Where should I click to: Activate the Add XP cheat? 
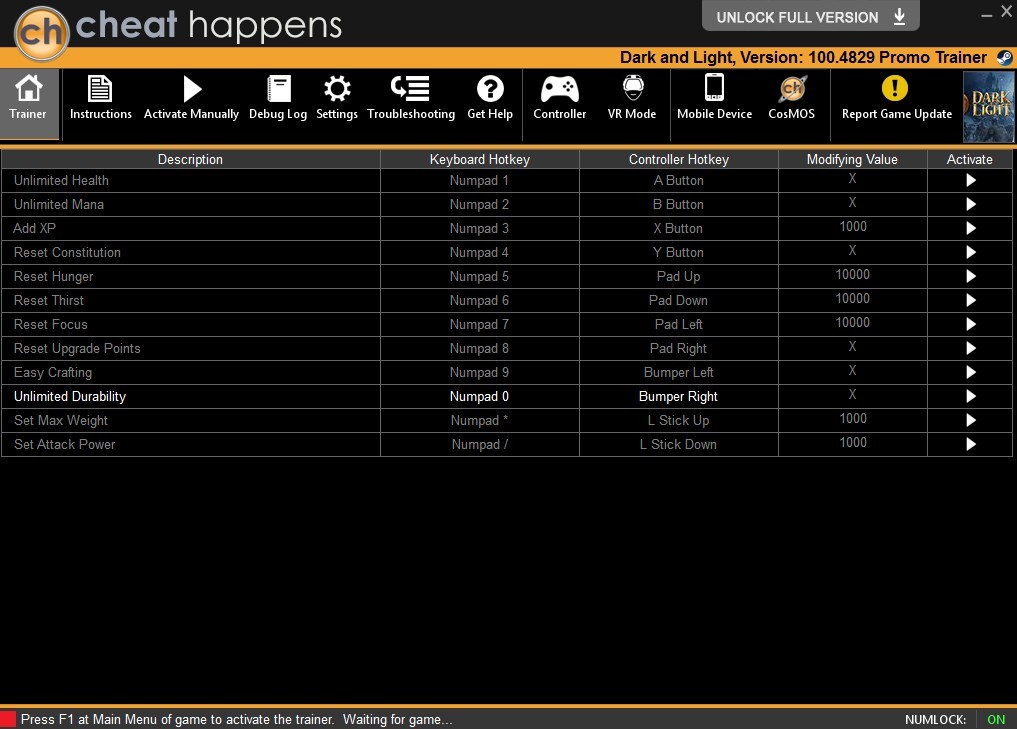(x=970, y=228)
